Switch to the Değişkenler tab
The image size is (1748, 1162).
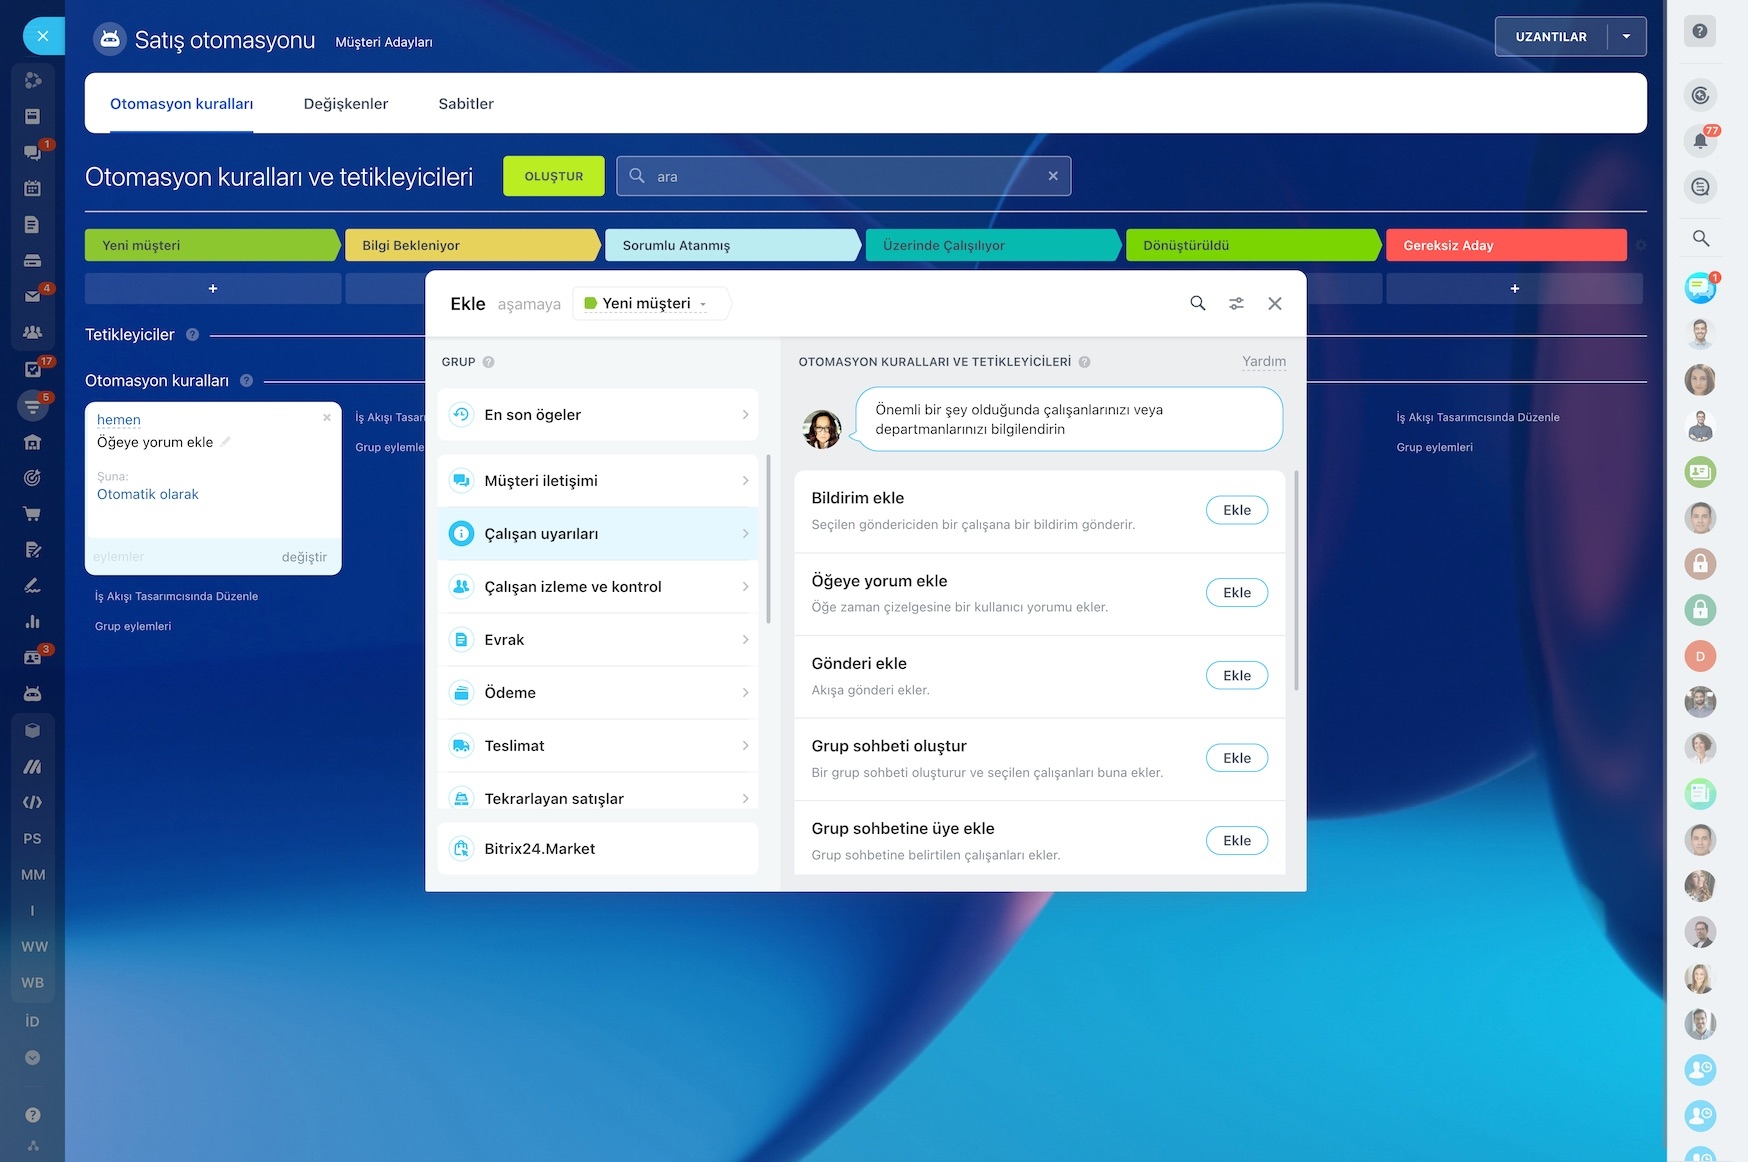pyautogui.click(x=345, y=104)
